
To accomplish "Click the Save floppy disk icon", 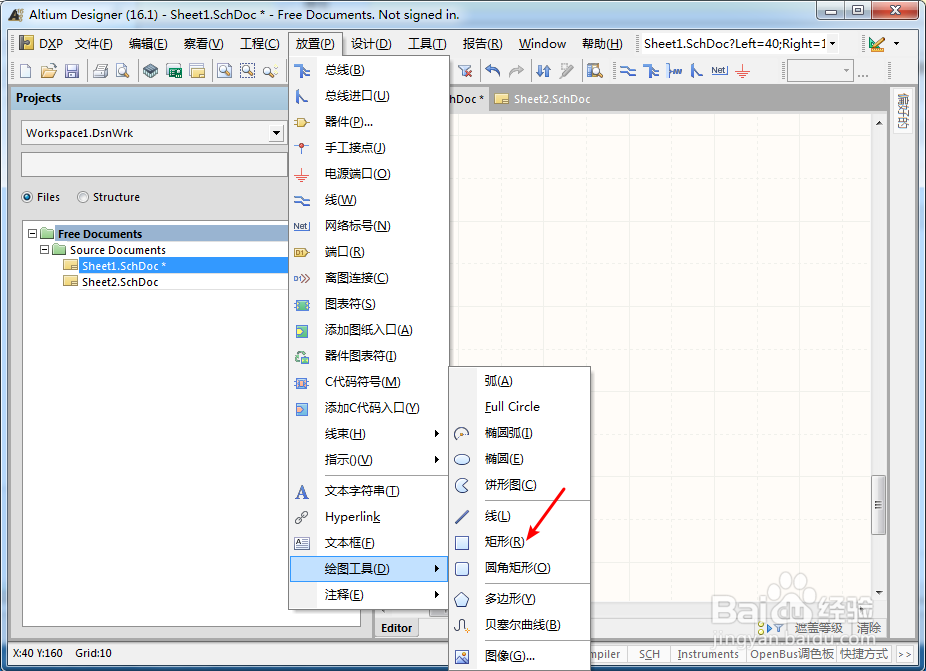I will pyautogui.click(x=72, y=71).
